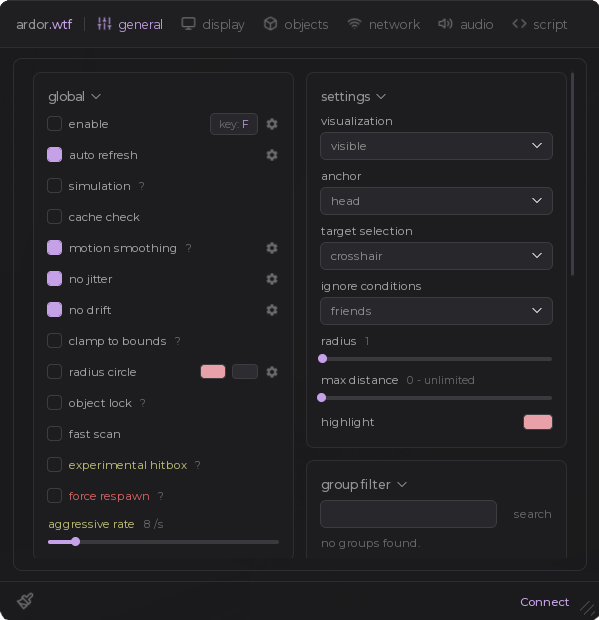This screenshot has height=620, width=599.
Task: Click the 'no groups found.' text
Action: pos(370,543)
